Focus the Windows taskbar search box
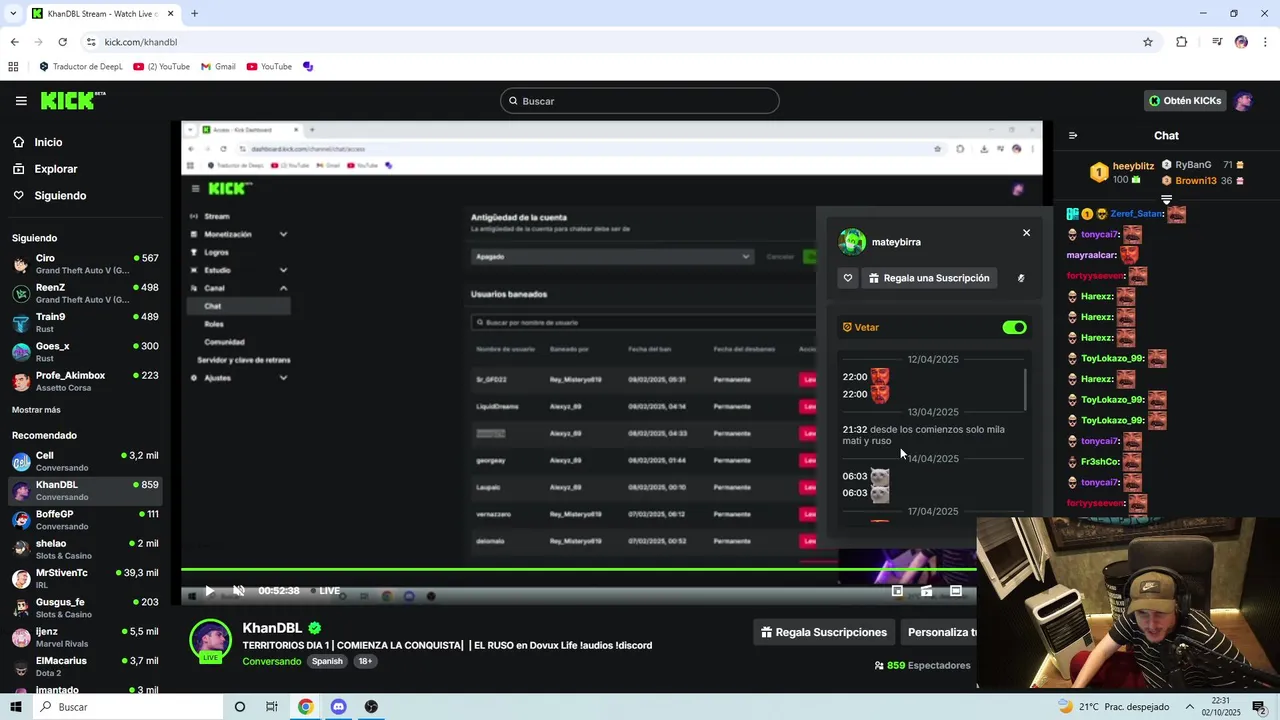Image resolution: width=1280 pixels, height=720 pixels. pyautogui.click(x=128, y=707)
